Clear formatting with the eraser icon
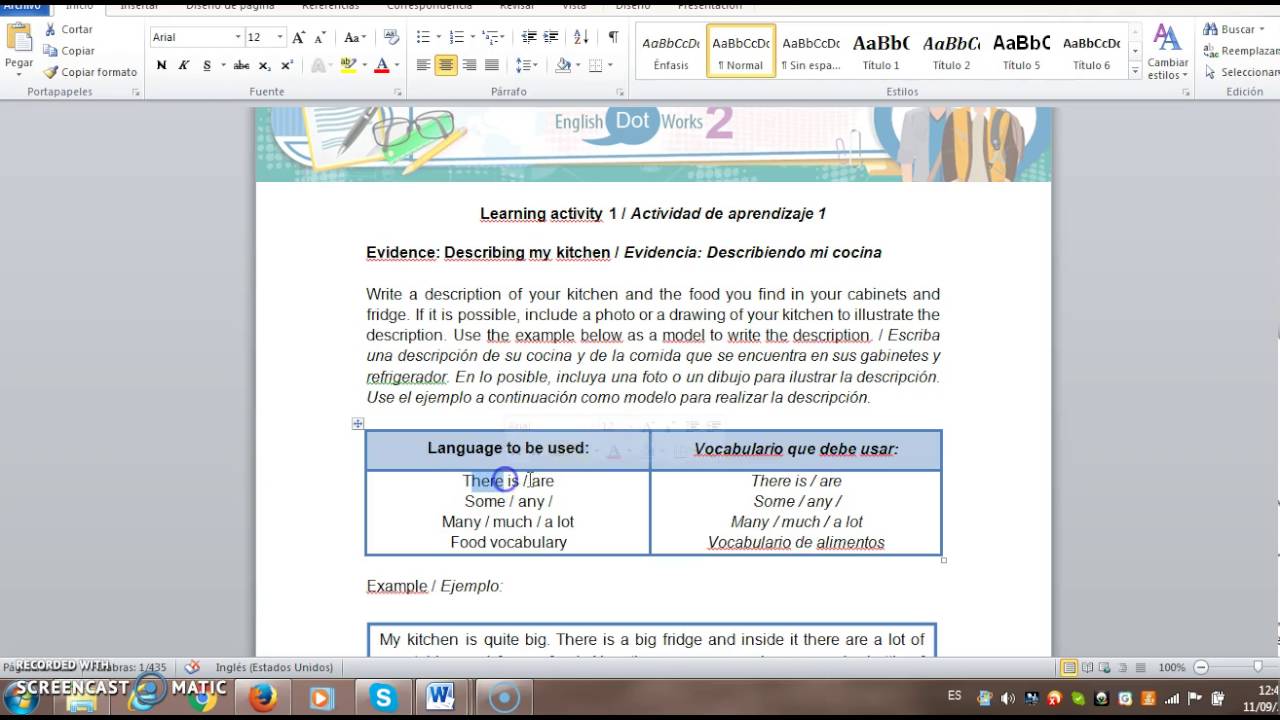Screen dimensions: 1280x720 [x=391, y=37]
